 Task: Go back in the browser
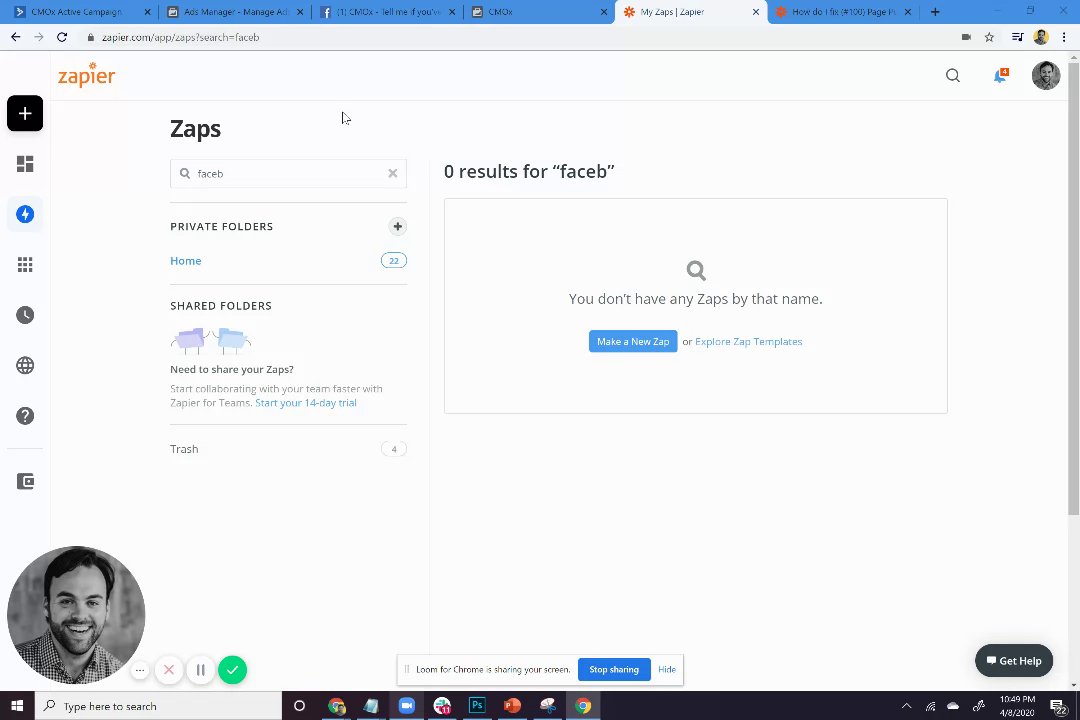tap(16, 37)
